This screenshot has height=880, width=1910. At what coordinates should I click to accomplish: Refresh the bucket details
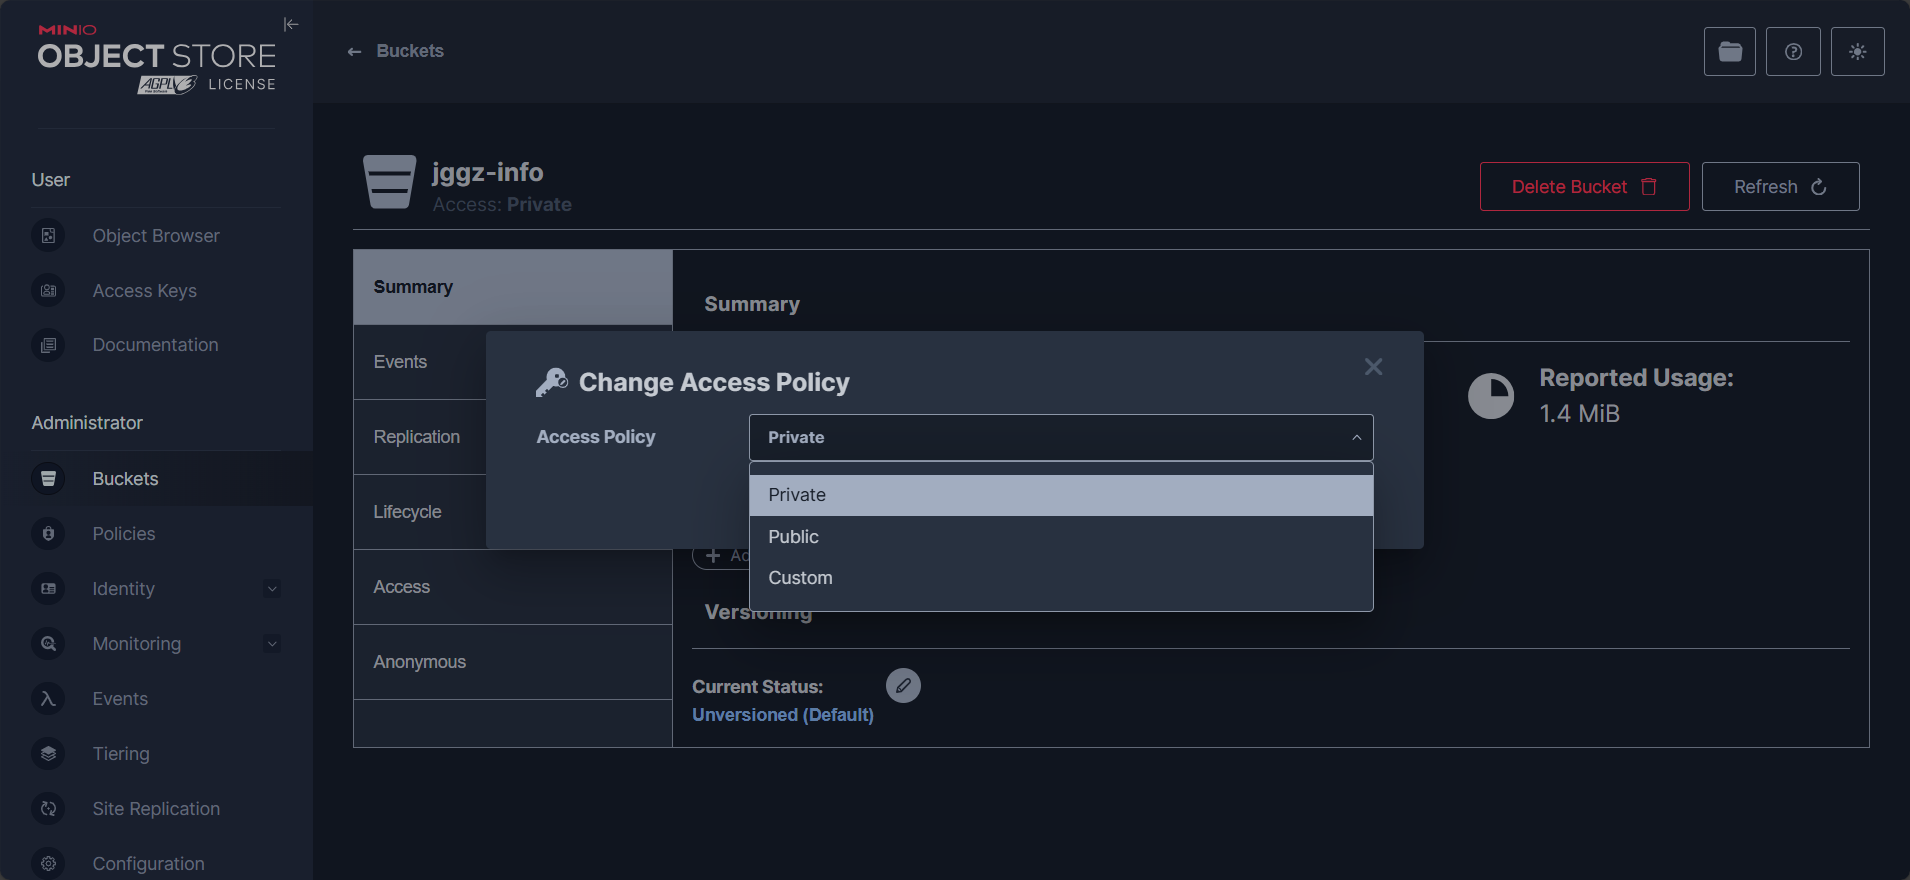coord(1780,187)
